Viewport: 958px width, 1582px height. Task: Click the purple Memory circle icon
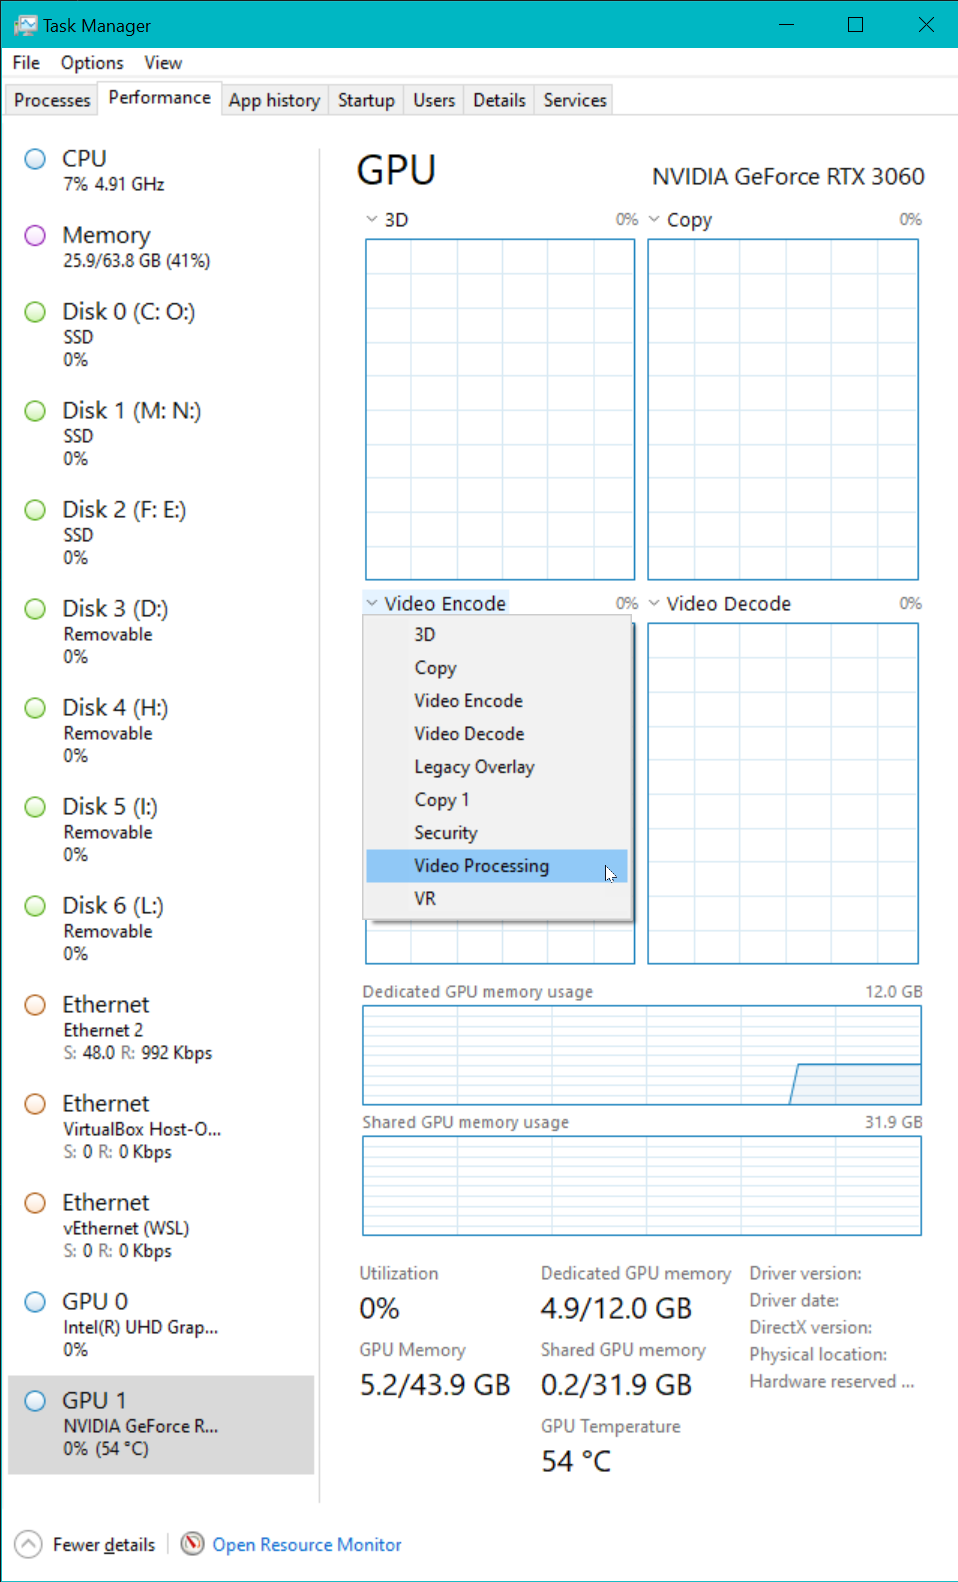tap(35, 235)
